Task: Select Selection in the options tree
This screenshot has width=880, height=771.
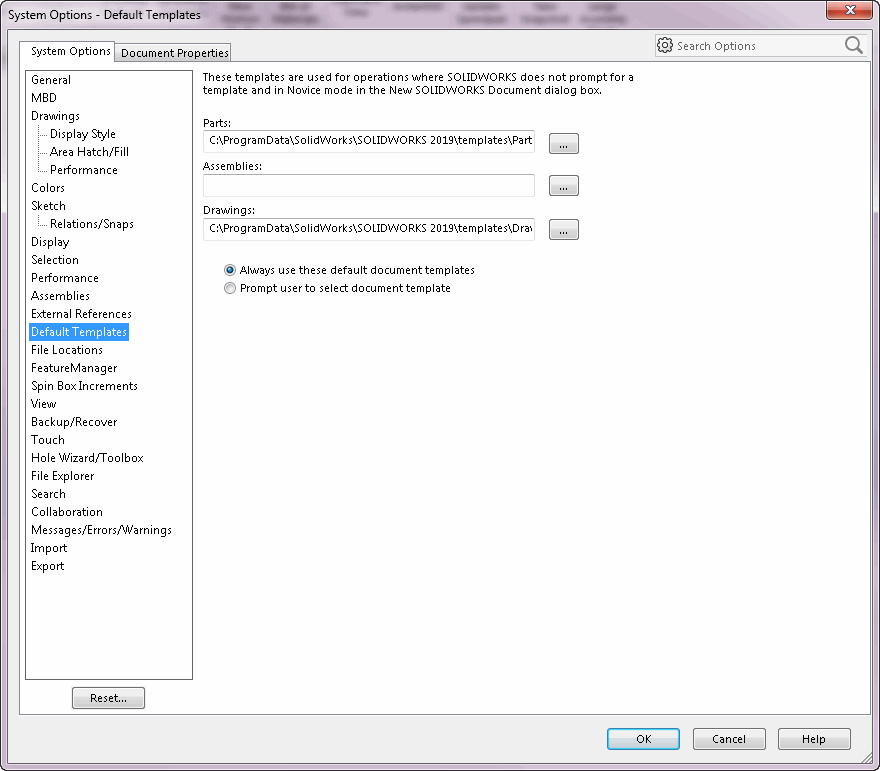Action: pyautogui.click(x=54, y=260)
